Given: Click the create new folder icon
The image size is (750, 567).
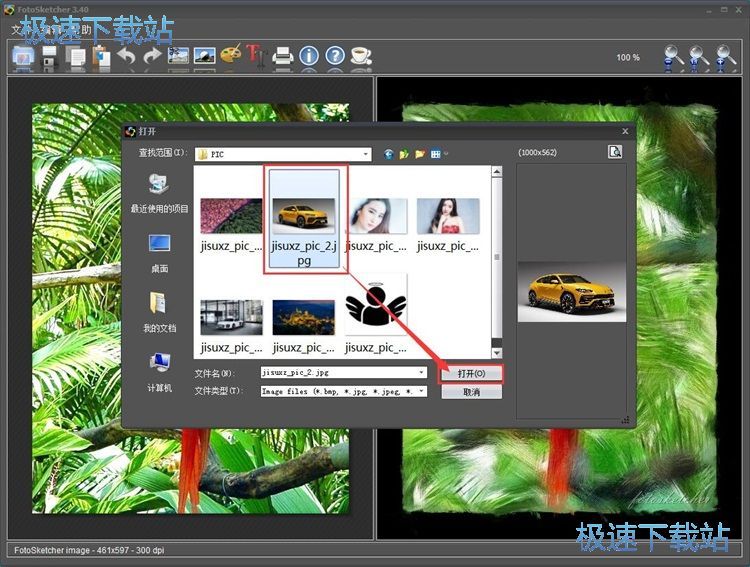Looking at the screenshot, I should pos(420,153).
